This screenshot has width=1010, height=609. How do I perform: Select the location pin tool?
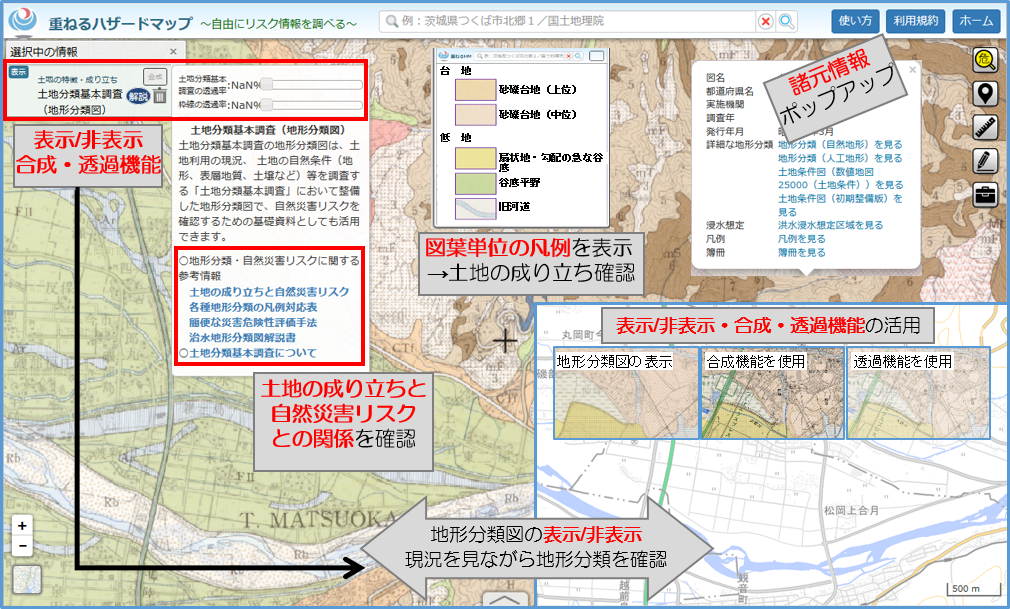pyautogui.click(x=985, y=94)
